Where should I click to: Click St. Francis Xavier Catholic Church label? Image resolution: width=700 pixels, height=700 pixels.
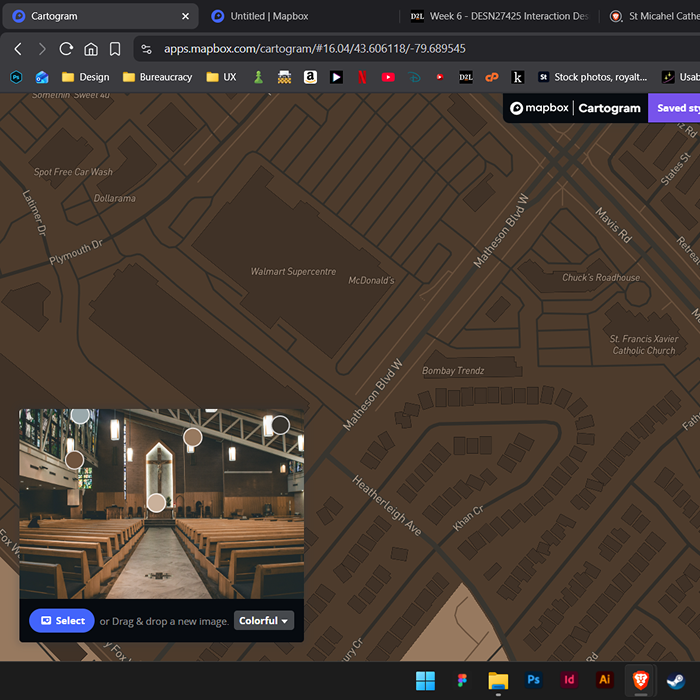(644, 345)
